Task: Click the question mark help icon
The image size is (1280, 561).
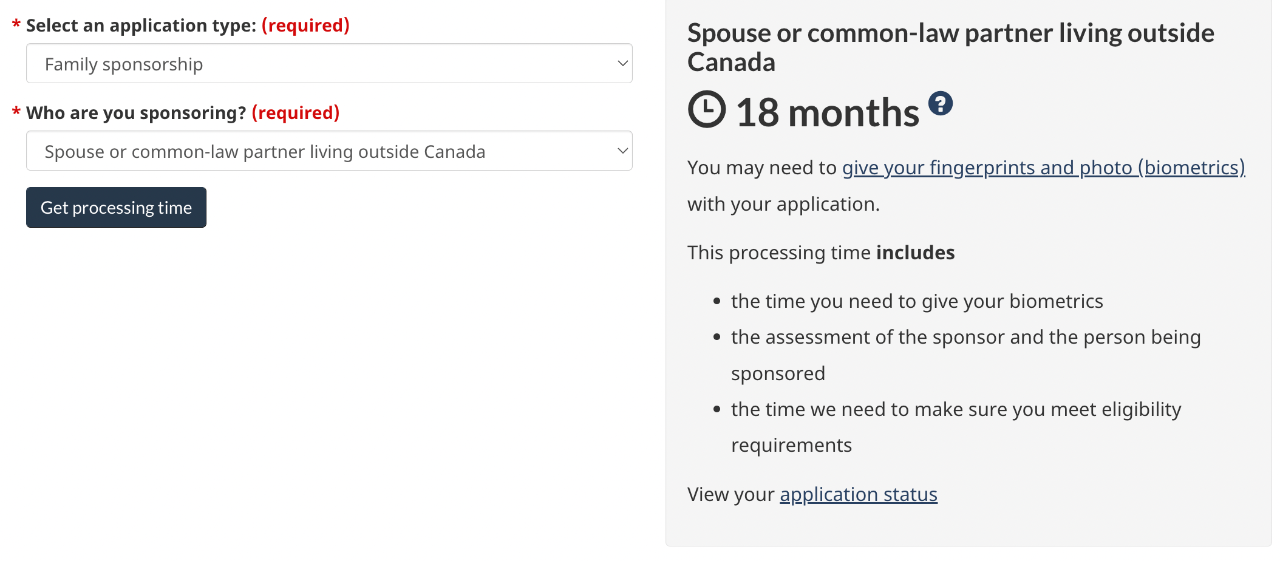Action: pyautogui.click(x=940, y=103)
